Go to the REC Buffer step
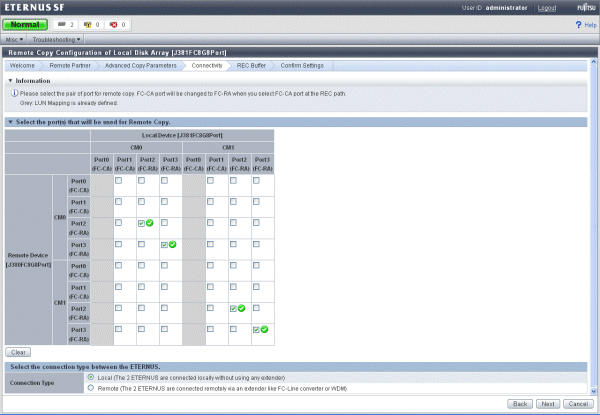600x415 pixels. (251, 66)
